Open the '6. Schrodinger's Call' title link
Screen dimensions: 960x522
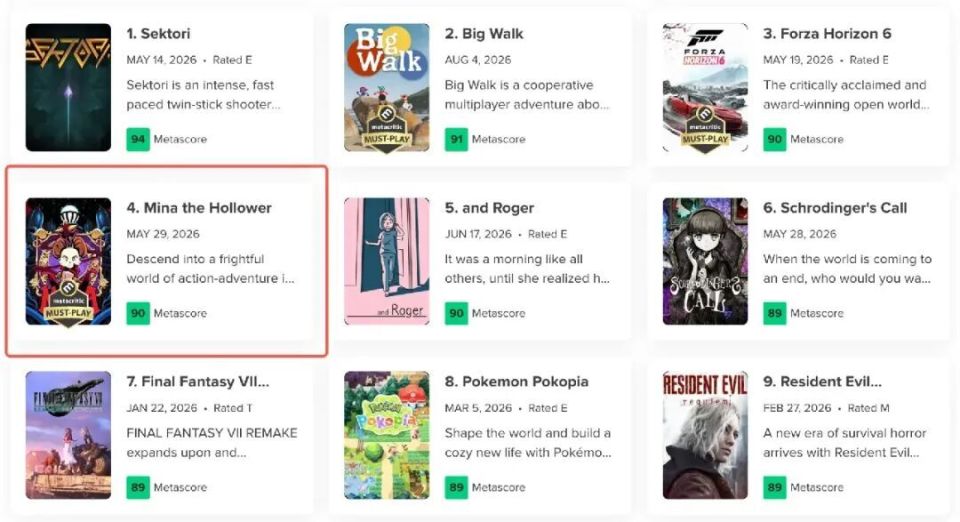coord(834,208)
